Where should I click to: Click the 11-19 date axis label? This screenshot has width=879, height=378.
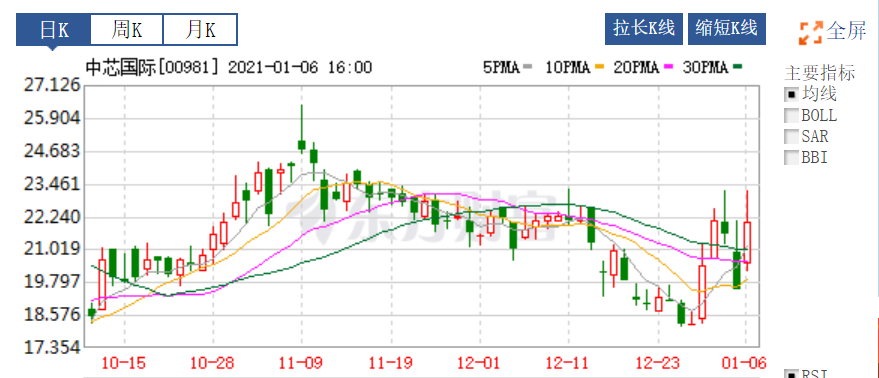click(391, 363)
